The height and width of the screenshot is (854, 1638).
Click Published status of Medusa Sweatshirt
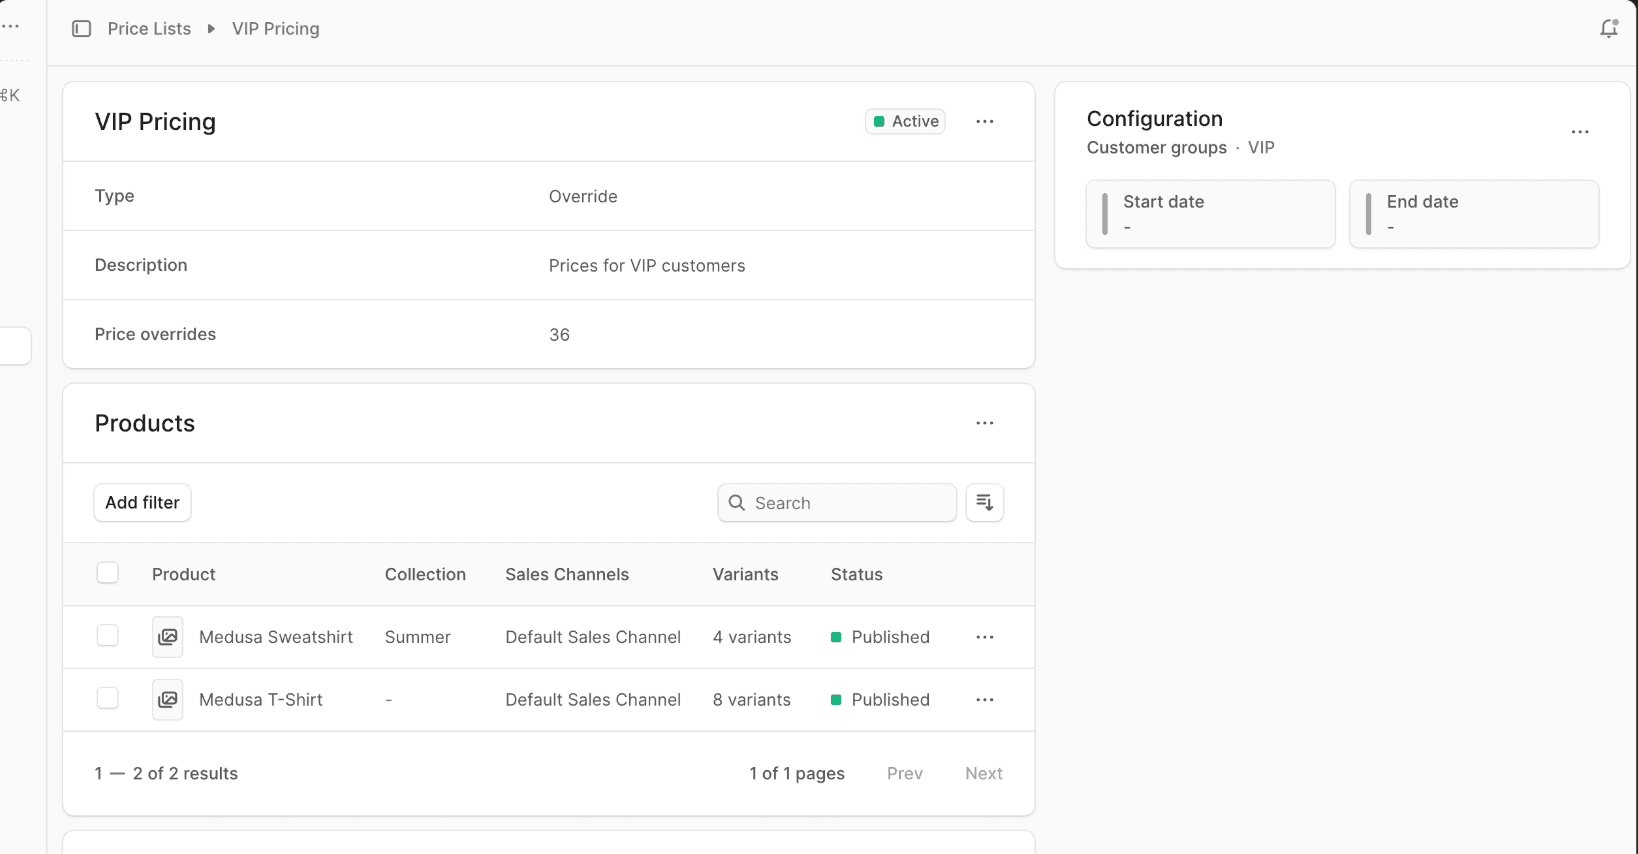[x=880, y=638]
